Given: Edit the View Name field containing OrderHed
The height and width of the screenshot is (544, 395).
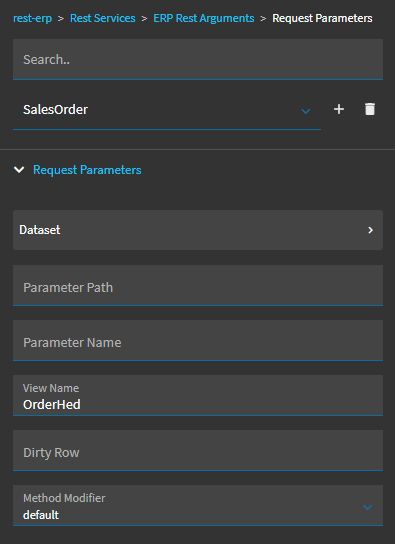Looking at the screenshot, I should (198, 396).
